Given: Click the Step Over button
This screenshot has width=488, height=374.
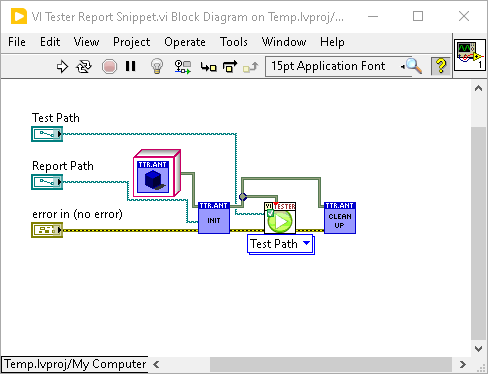Looking at the screenshot, I should (x=230, y=66).
